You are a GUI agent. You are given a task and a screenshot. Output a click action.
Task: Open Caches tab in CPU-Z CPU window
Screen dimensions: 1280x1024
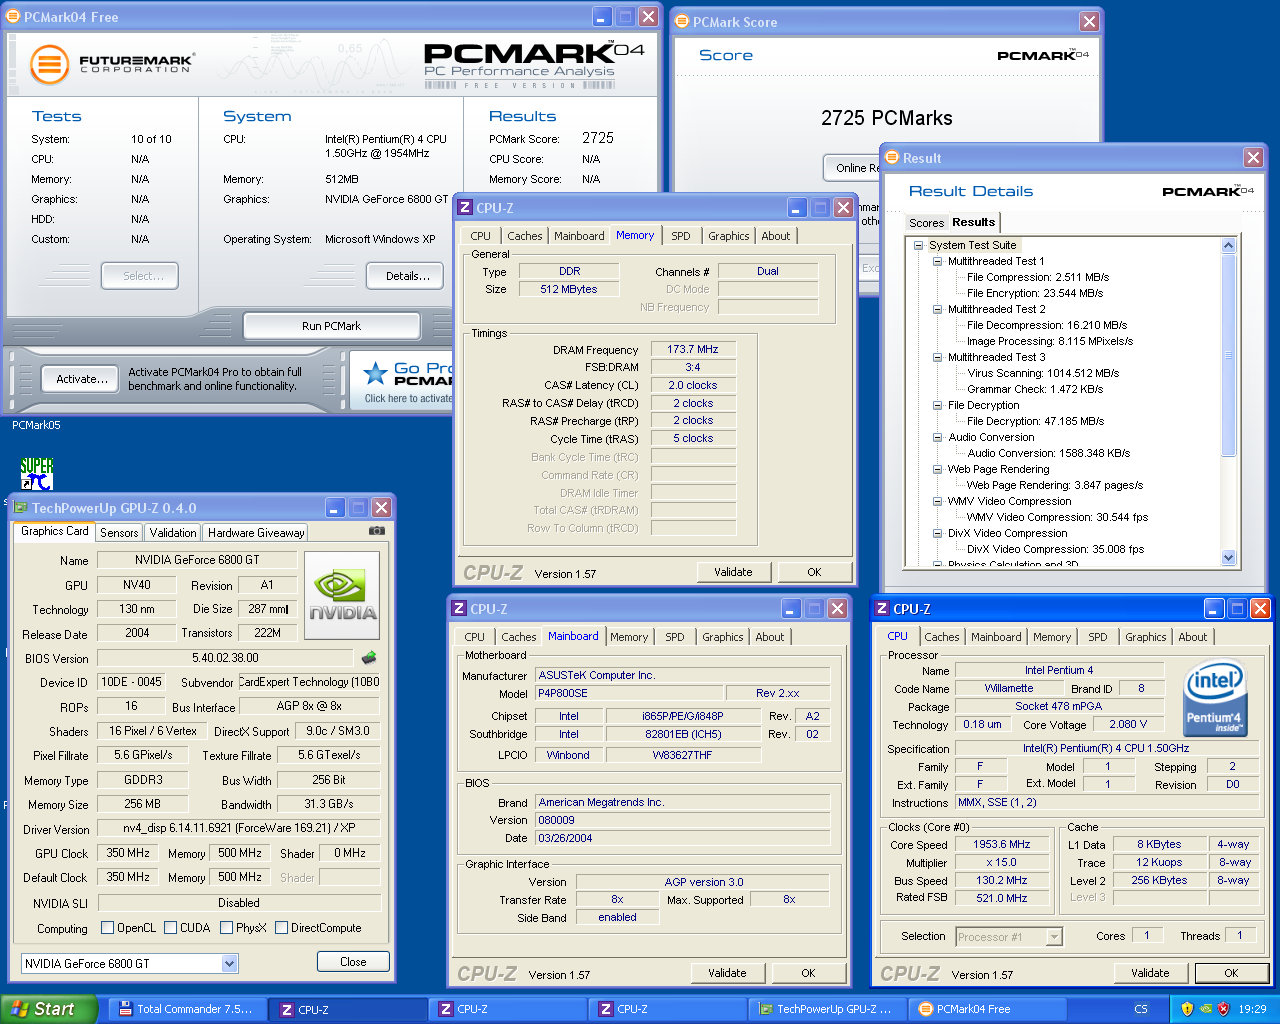click(942, 637)
